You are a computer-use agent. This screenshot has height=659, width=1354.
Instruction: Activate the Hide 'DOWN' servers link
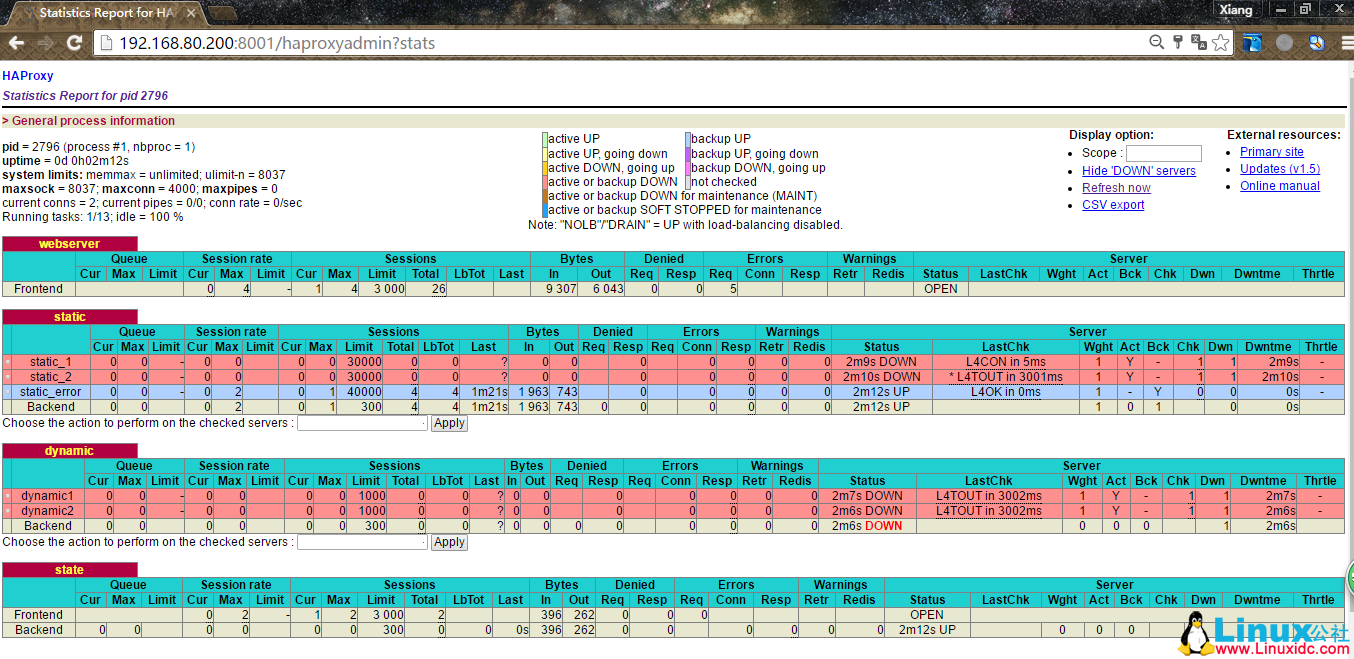click(x=1139, y=171)
